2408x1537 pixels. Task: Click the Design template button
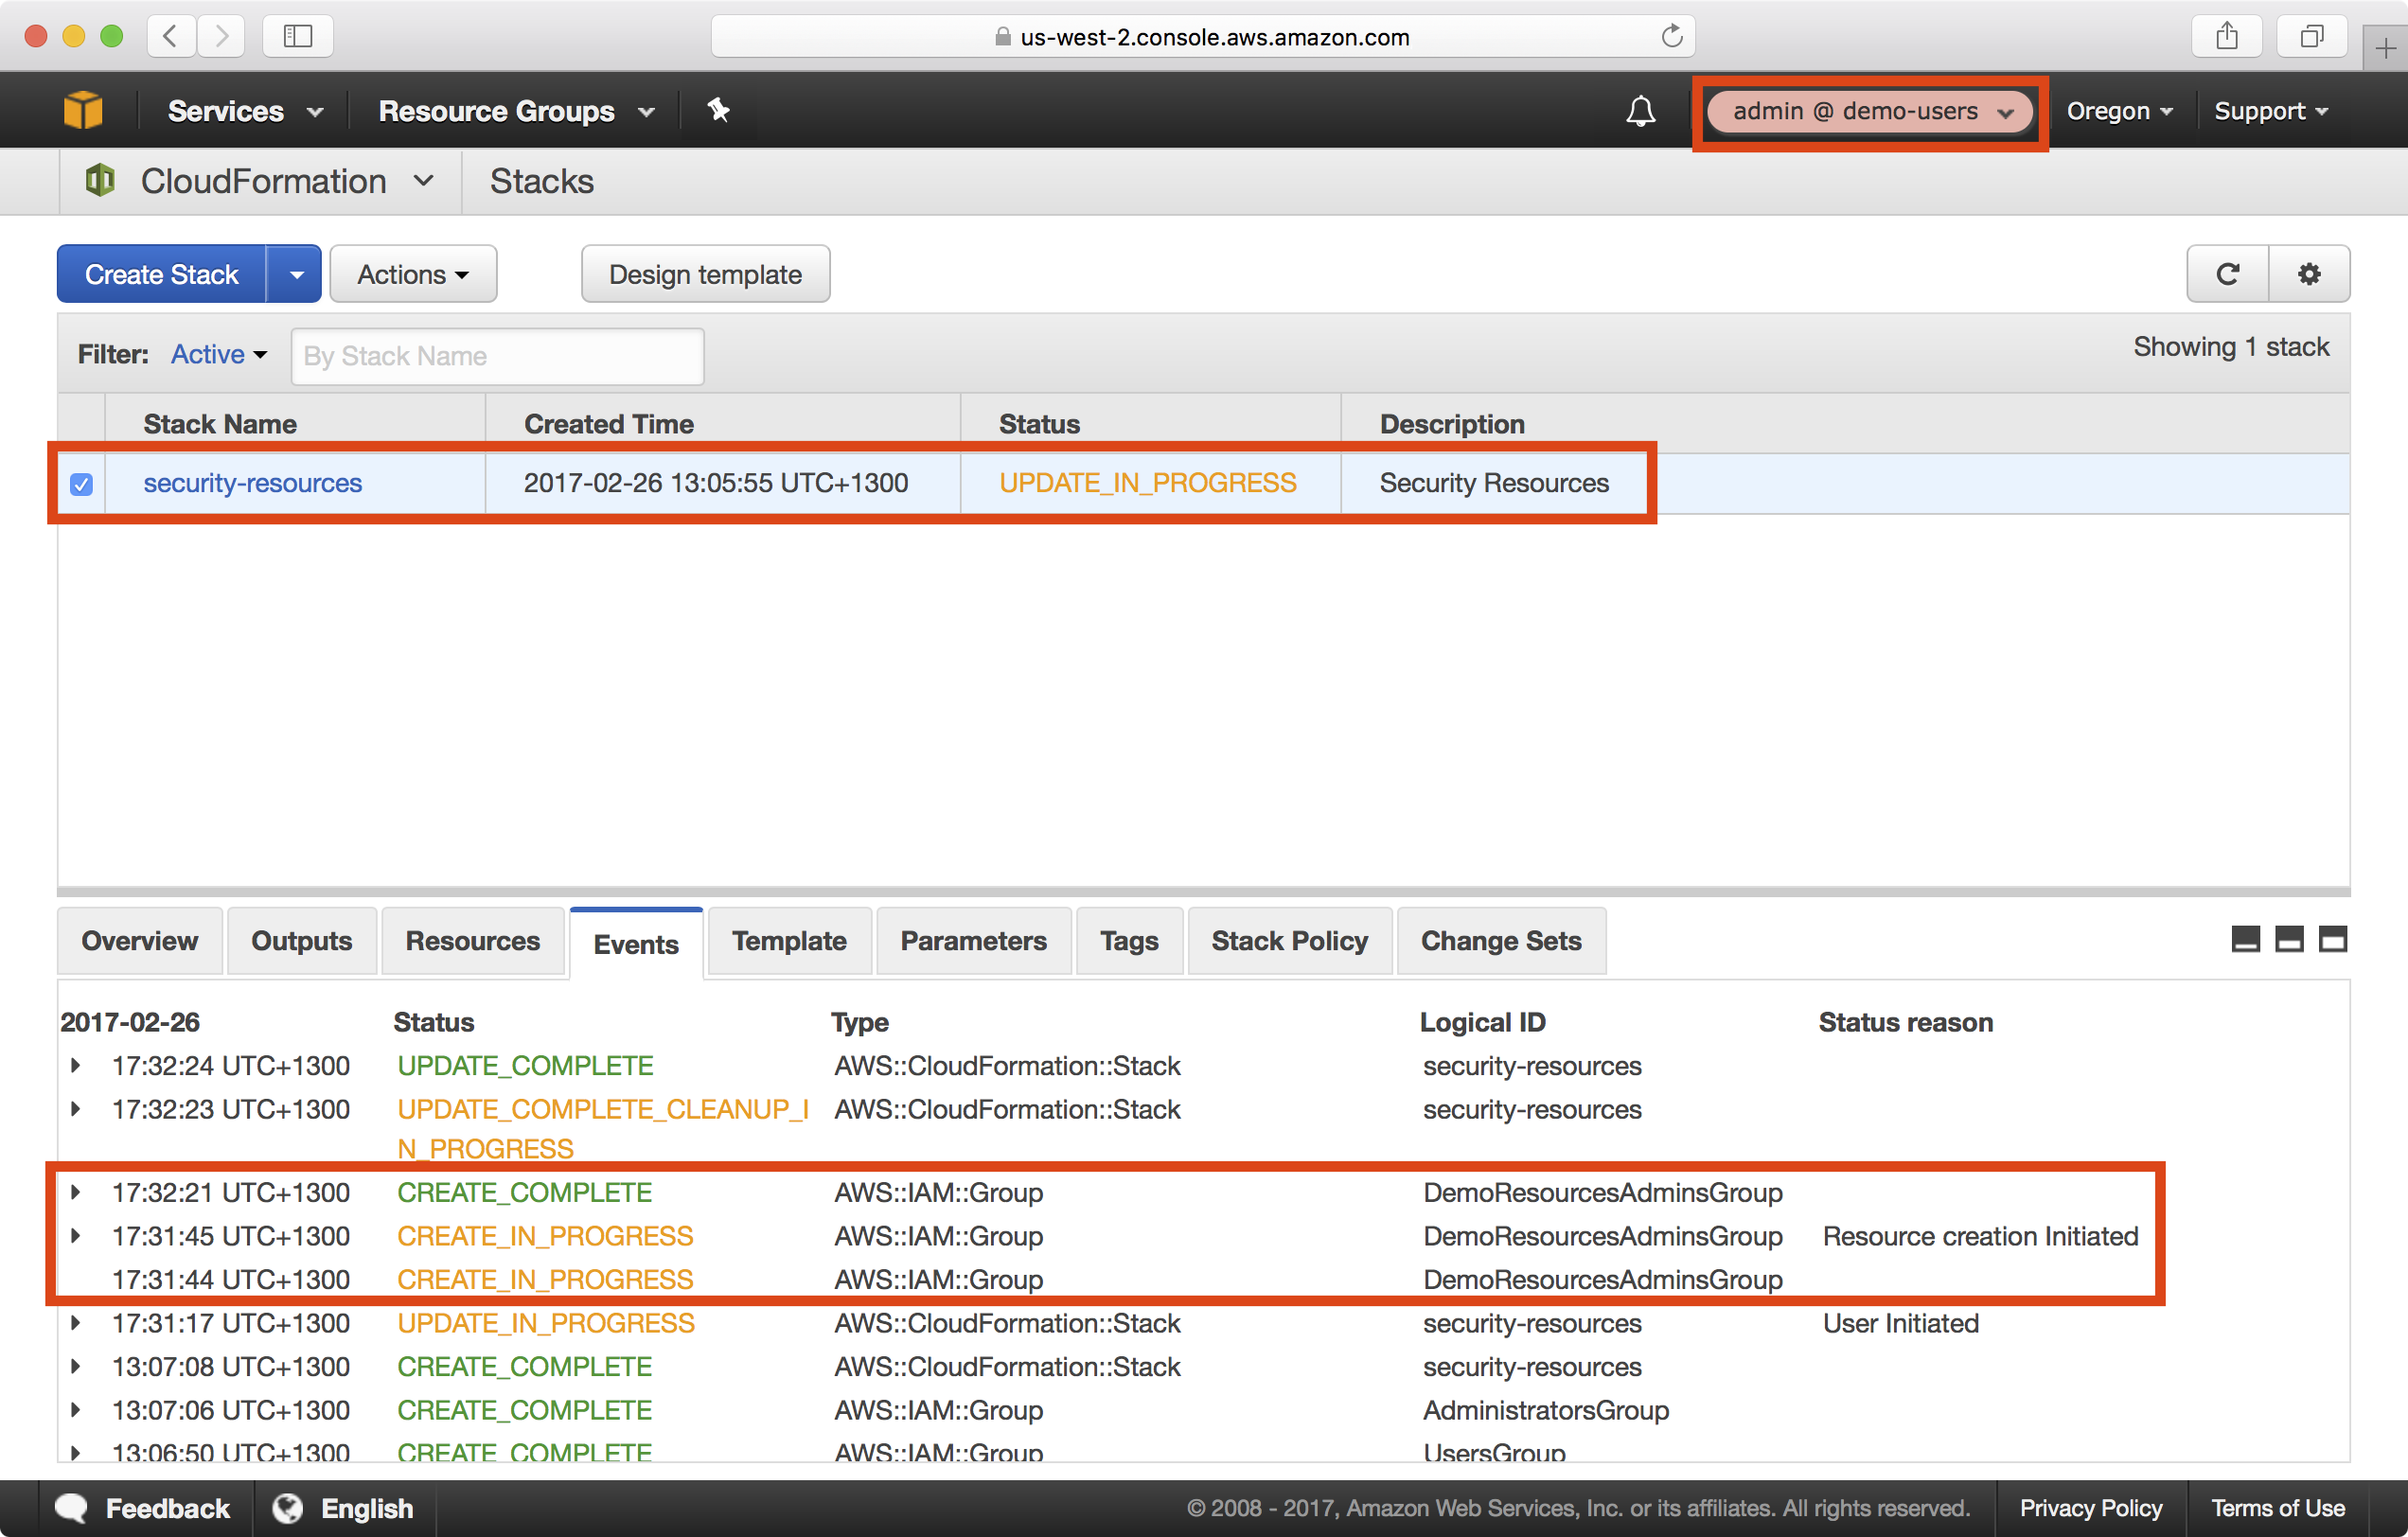click(704, 274)
